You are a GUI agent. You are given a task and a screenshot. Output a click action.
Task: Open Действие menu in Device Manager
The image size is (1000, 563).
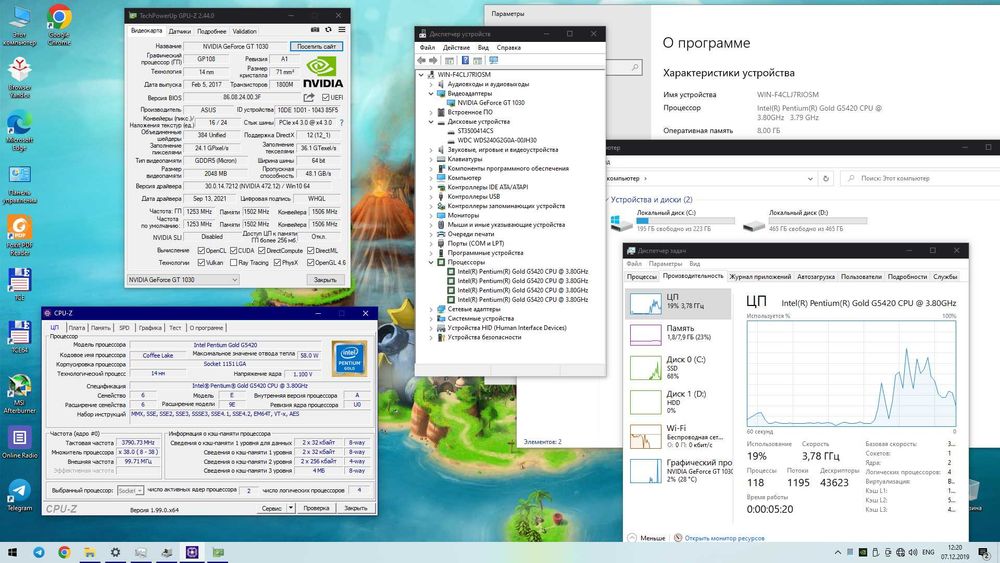[x=456, y=47]
